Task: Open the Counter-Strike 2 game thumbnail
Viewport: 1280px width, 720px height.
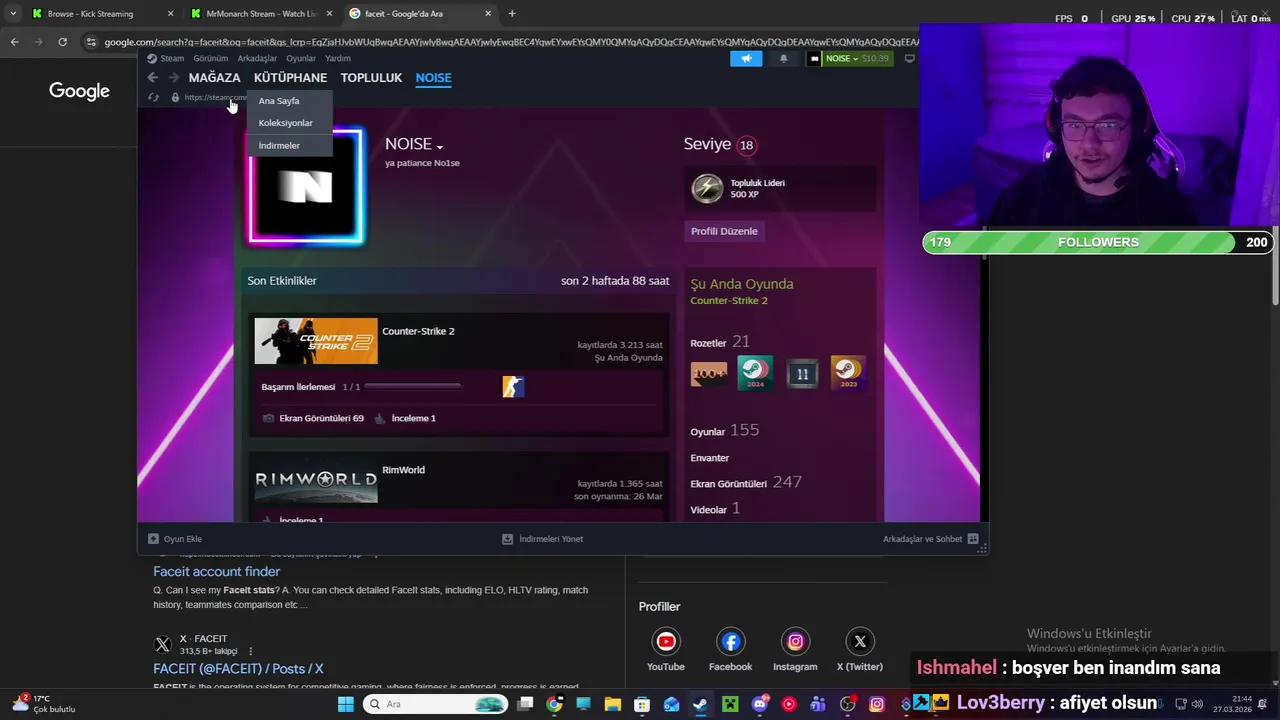Action: [x=316, y=341]
